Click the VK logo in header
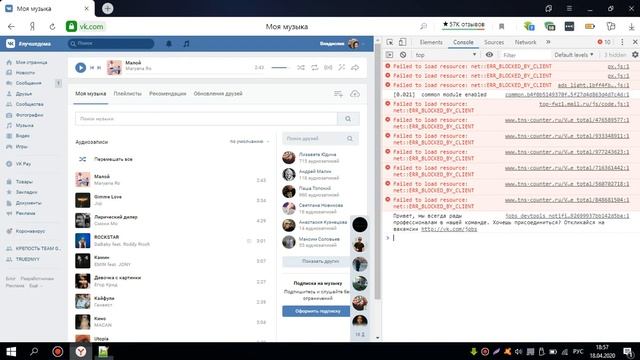 10,44
